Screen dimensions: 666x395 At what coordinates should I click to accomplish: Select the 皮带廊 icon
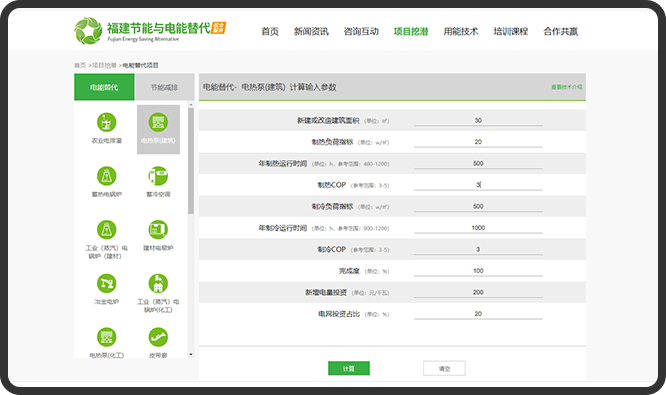pyautogui.click(x=158, y=337)
